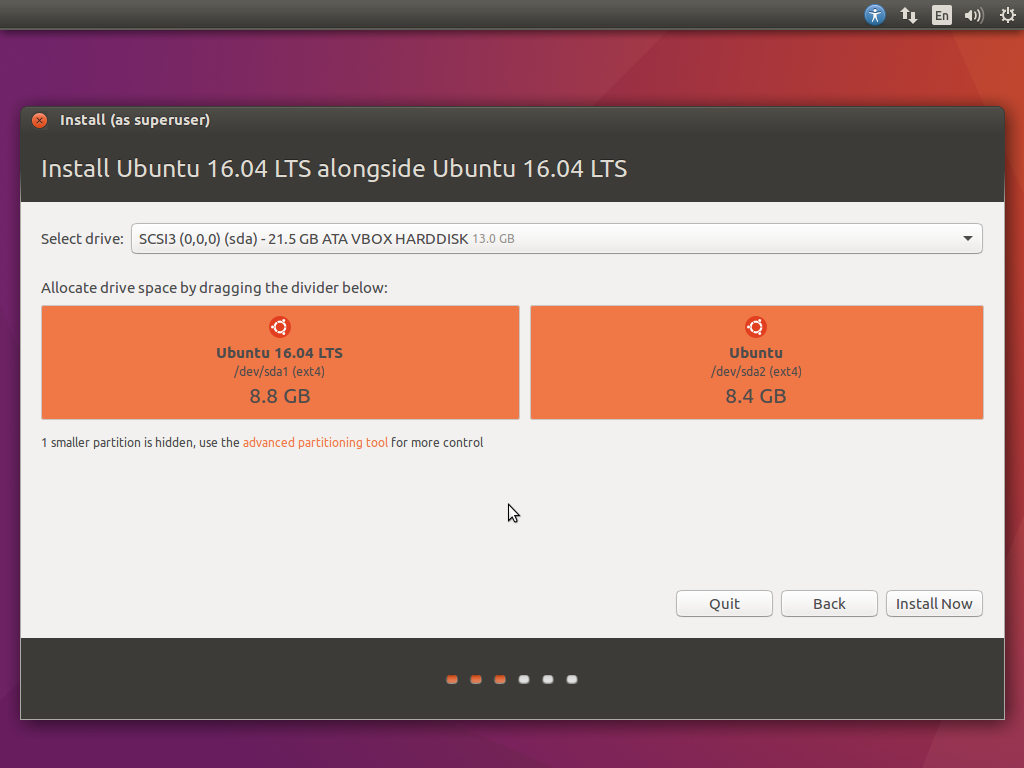Click the Install Now button
This screenshot has height=768, width=1024.
(934, 603)
